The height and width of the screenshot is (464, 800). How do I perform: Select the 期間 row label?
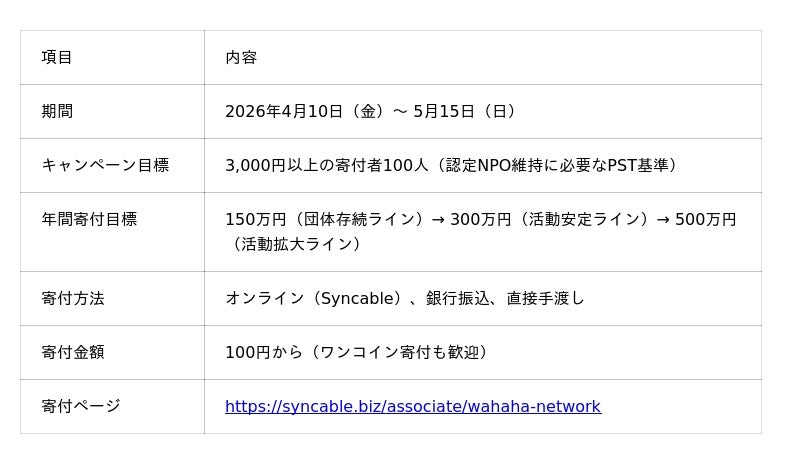click(57, 111)
